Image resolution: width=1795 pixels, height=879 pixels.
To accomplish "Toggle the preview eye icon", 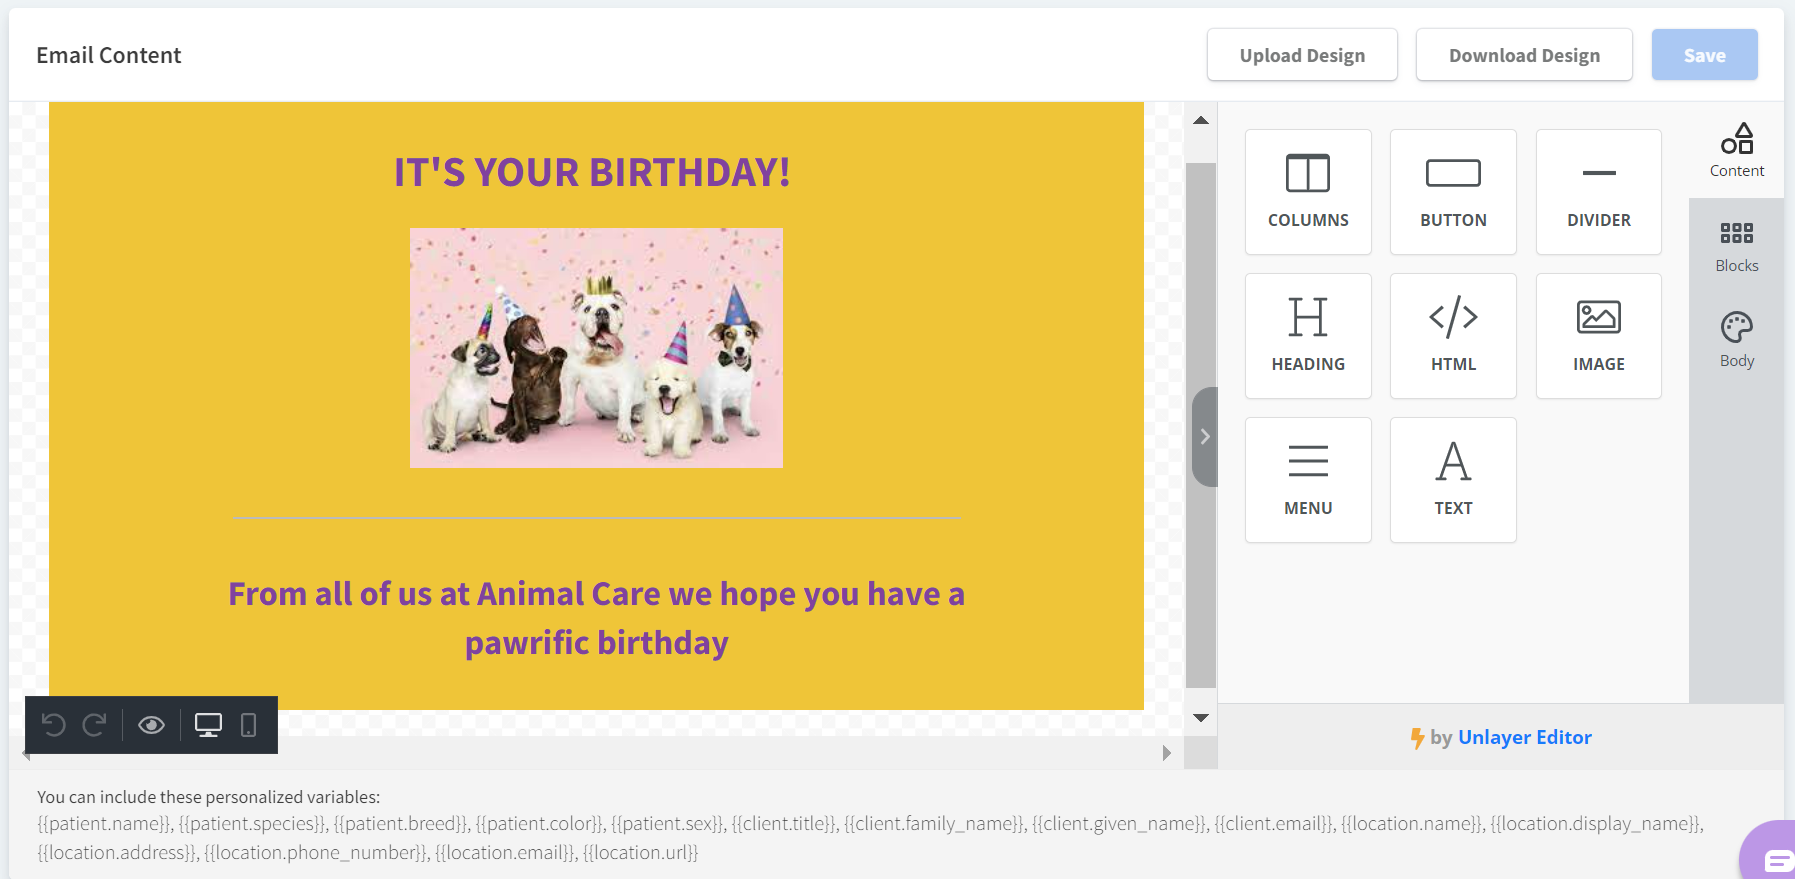I will point(151,725).
